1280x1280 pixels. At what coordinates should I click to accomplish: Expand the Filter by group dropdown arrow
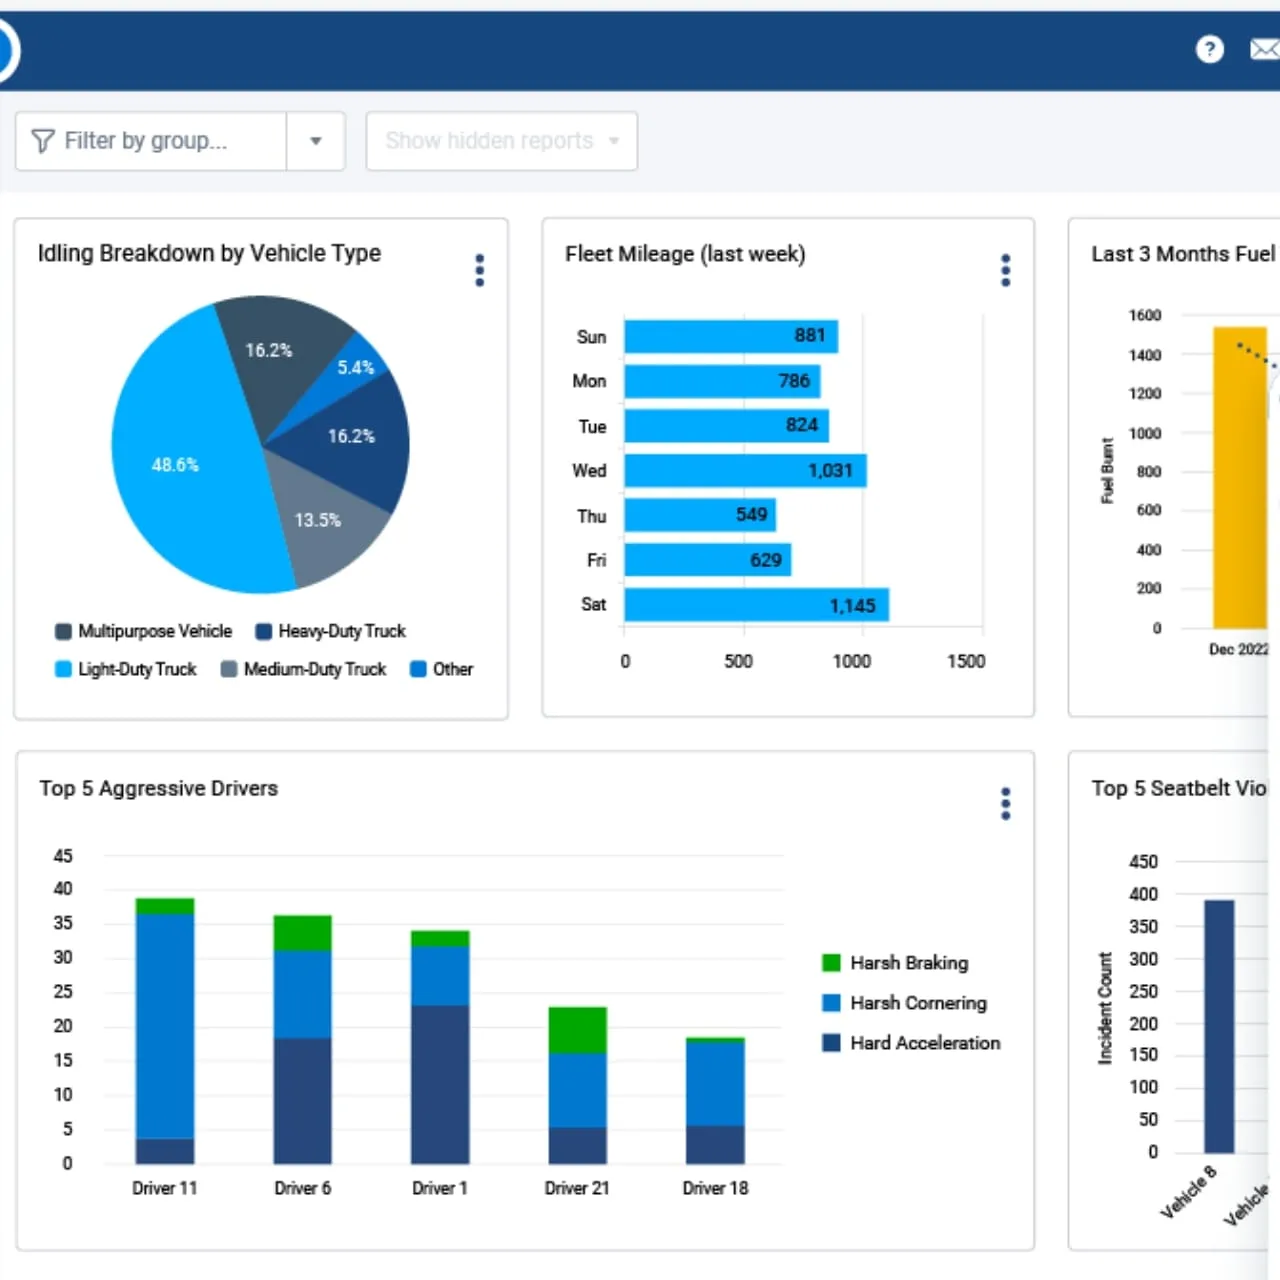(x=316, y=140)
